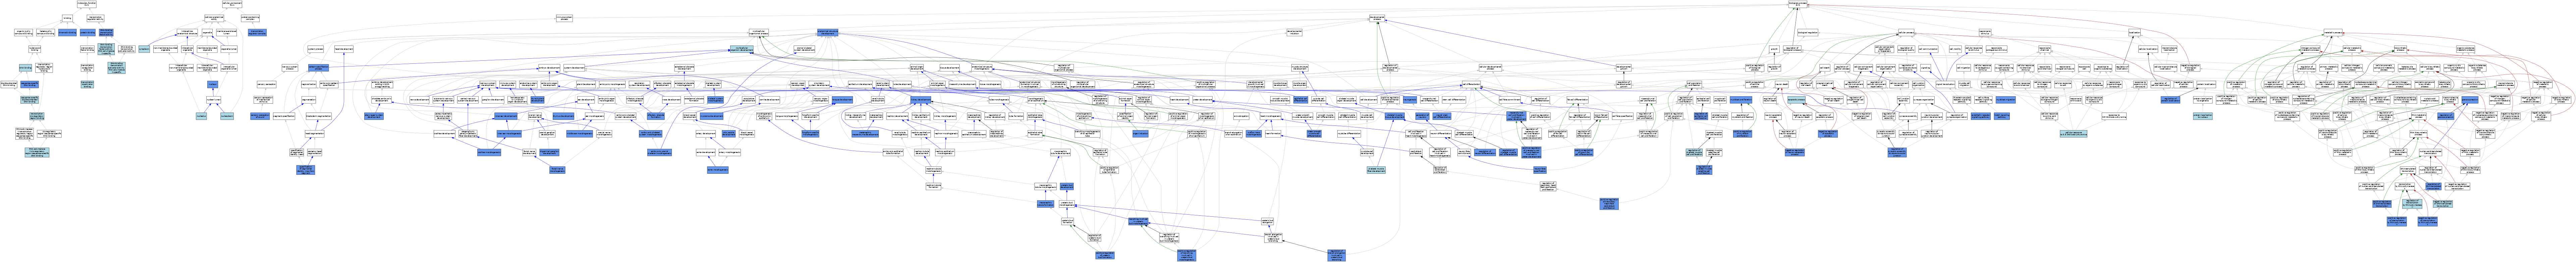The image size is (2576, 262).
Task: Click the 'head development' node
Action: pyautogui.click(x=344, y=49)
